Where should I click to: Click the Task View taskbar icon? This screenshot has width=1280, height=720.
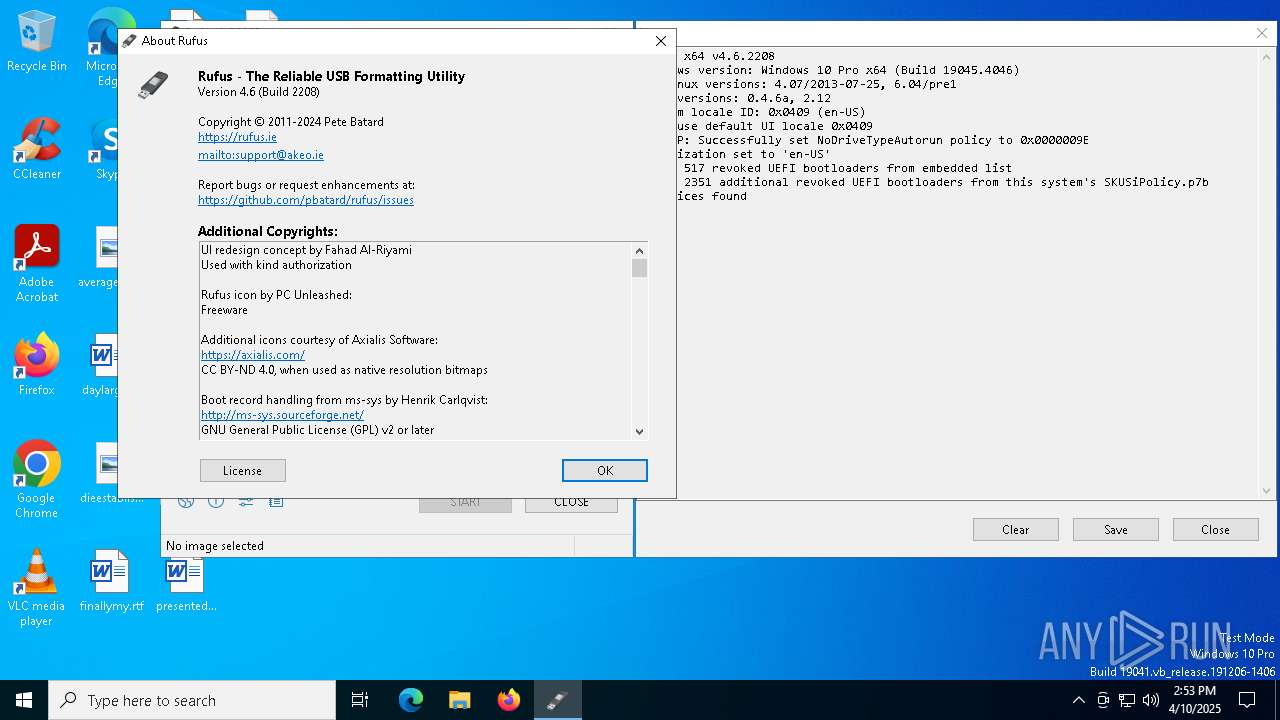pos(360,700)
